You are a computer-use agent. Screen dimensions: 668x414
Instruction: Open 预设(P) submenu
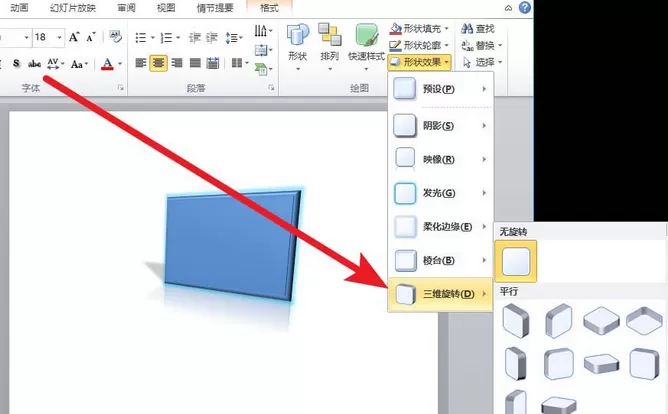pyautogui.click(x=441, y=89)
